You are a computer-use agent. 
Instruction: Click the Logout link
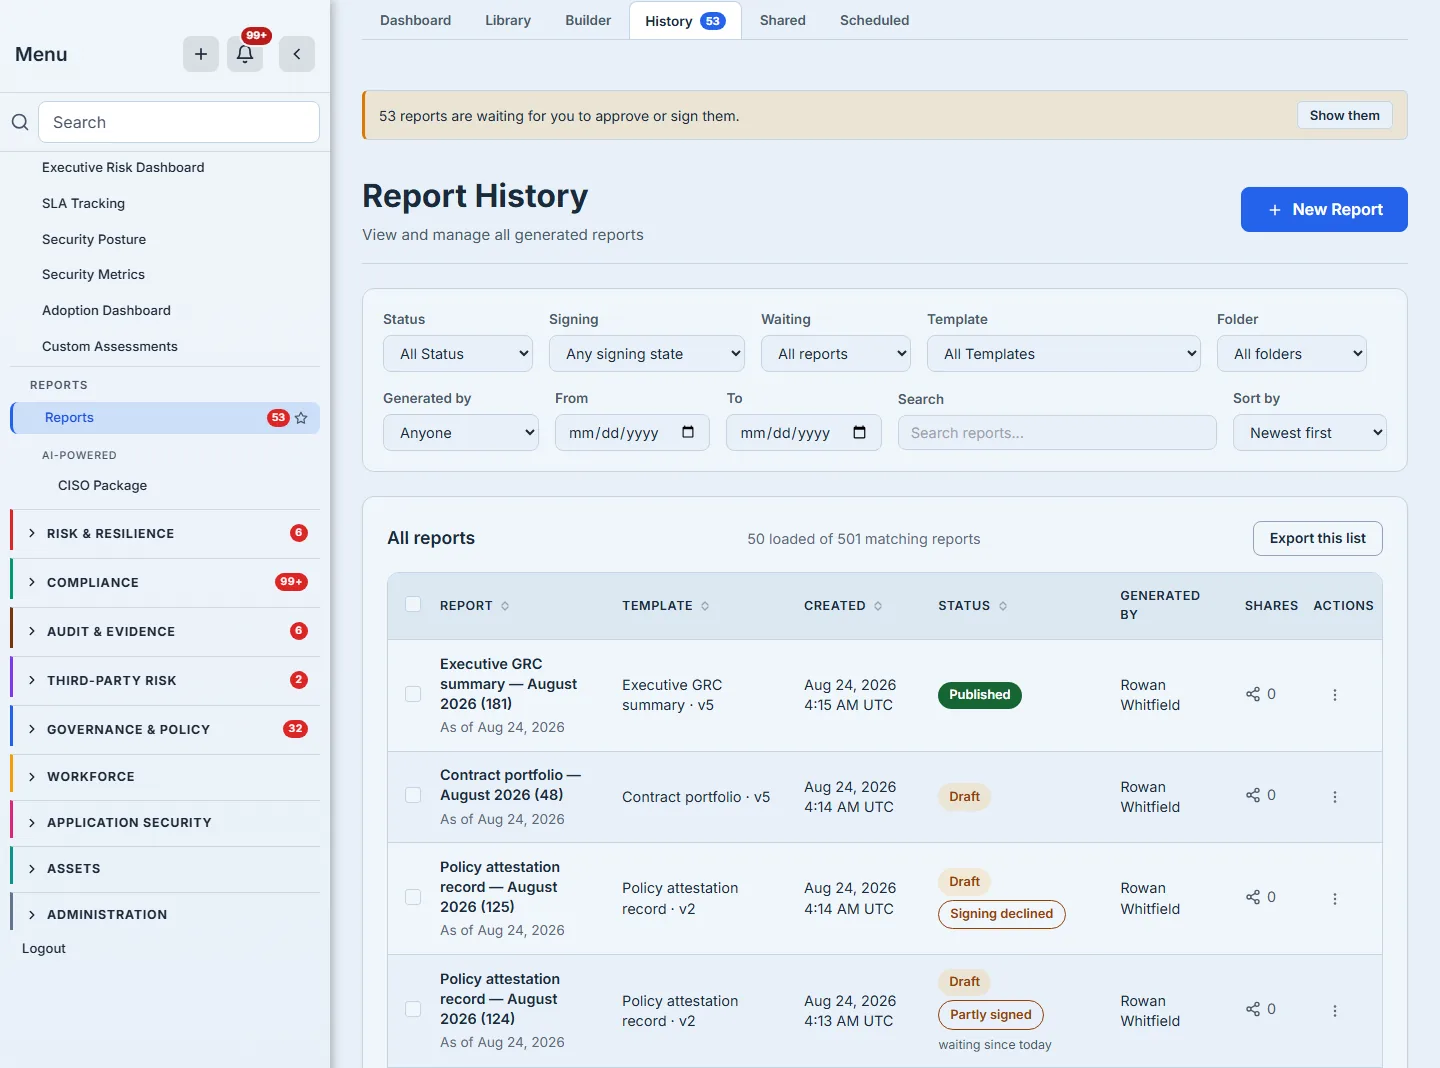44,949
